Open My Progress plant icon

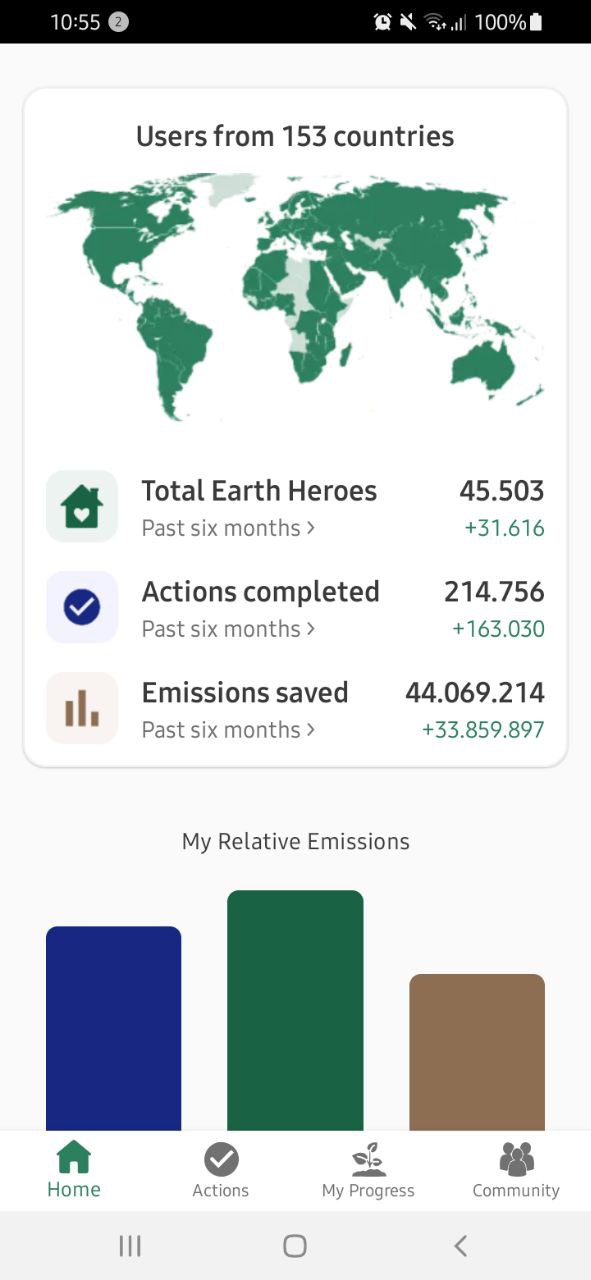(x=368, y=1160)
